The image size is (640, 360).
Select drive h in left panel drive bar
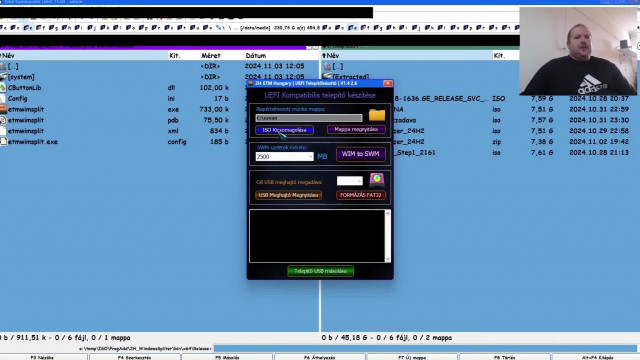(66, 28)
